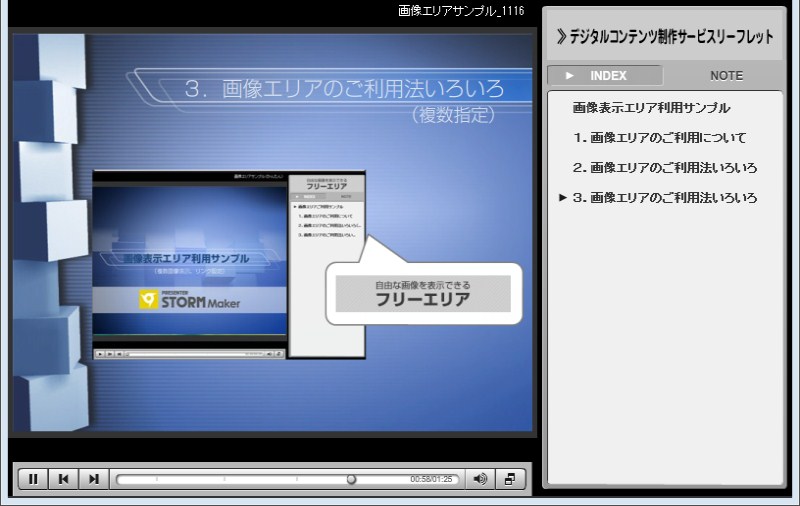The image size is (800, 506).
Task: Pause the presentation playback
Action: (x=33, y=479)
